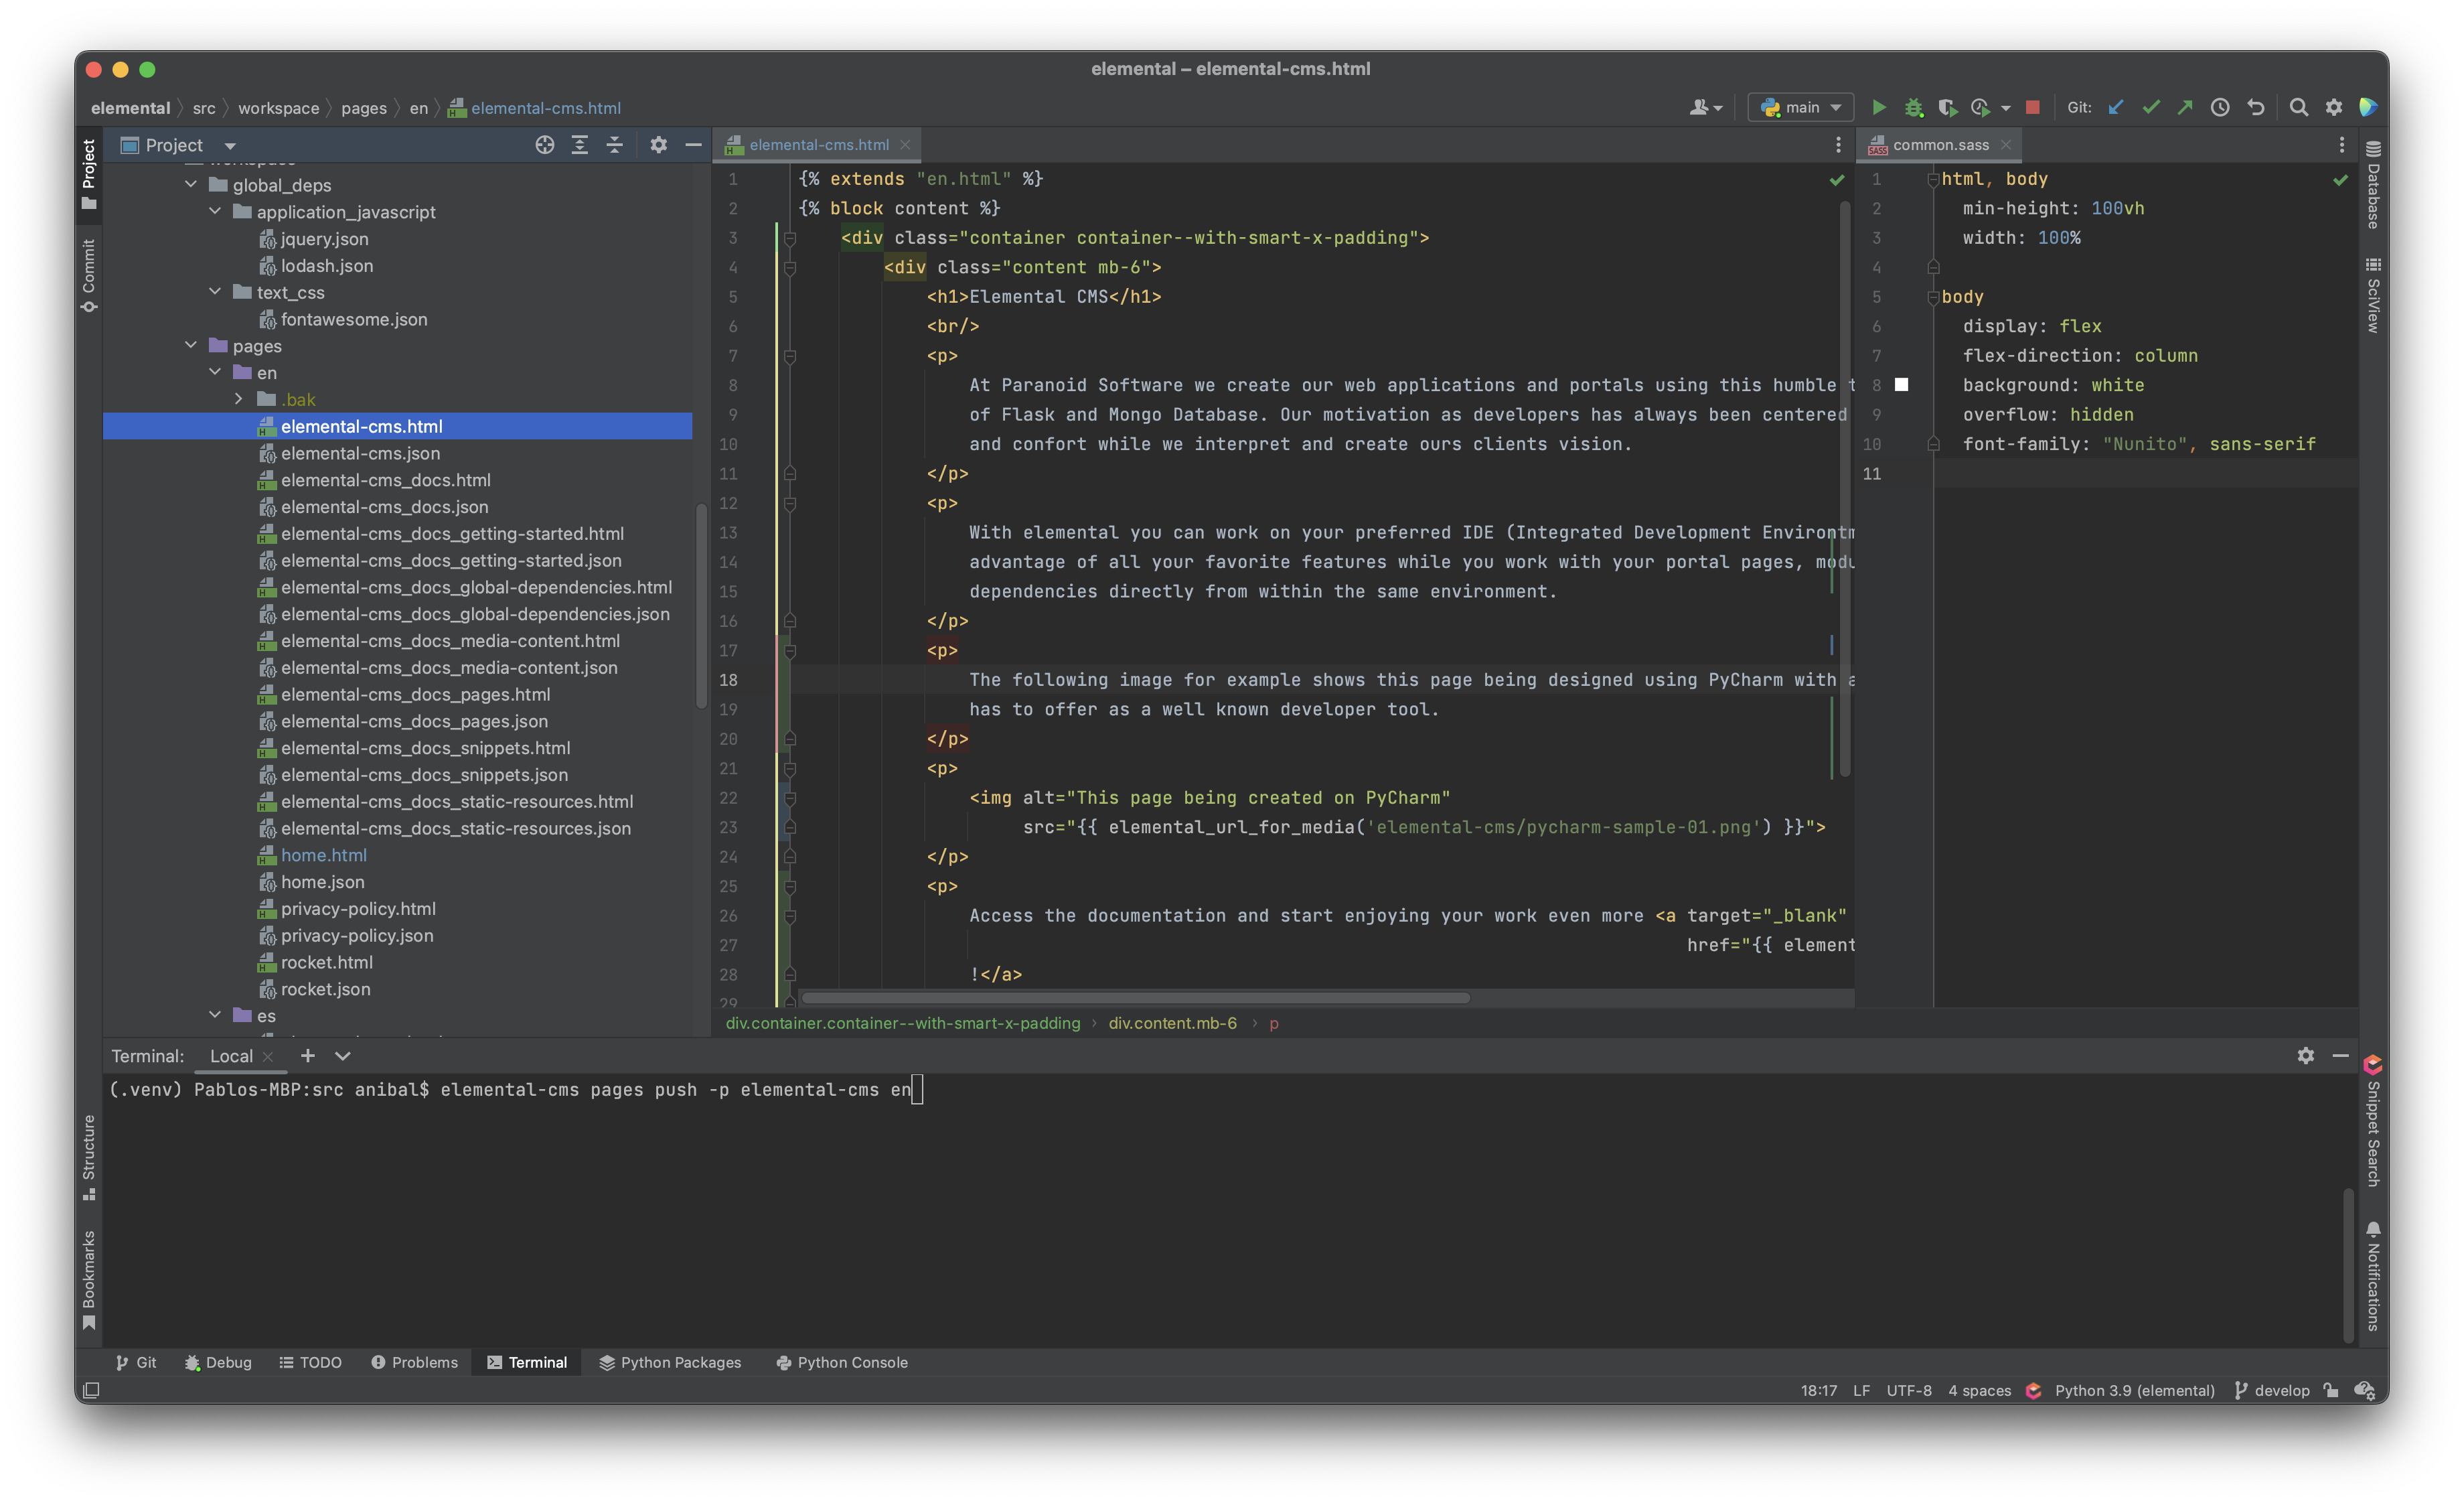
Task: Click the Python Console button
Action: pyautogui.click(x=852, y=1362)
